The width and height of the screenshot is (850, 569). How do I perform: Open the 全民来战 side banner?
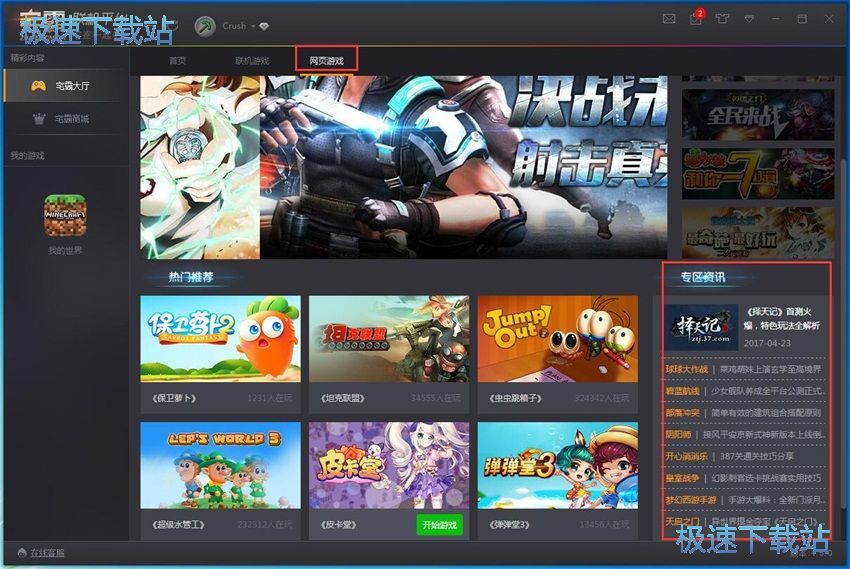(x=758, y=114)
